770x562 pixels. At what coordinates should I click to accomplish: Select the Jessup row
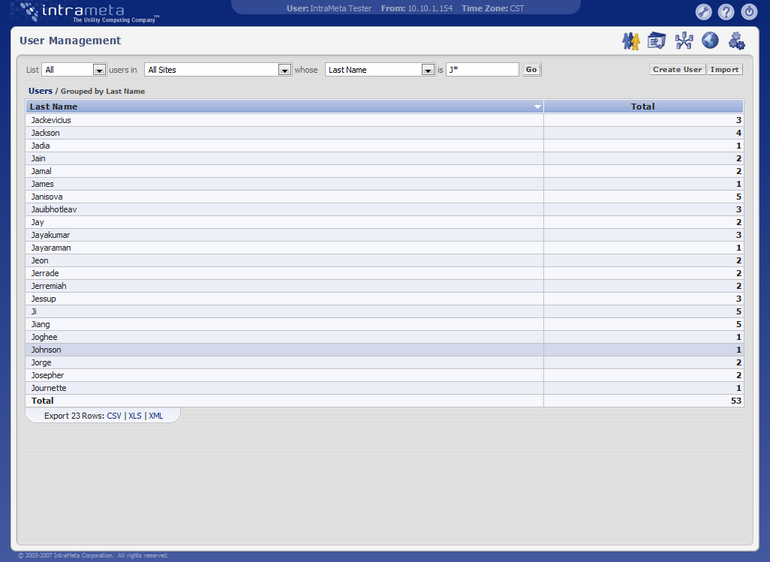385,299
